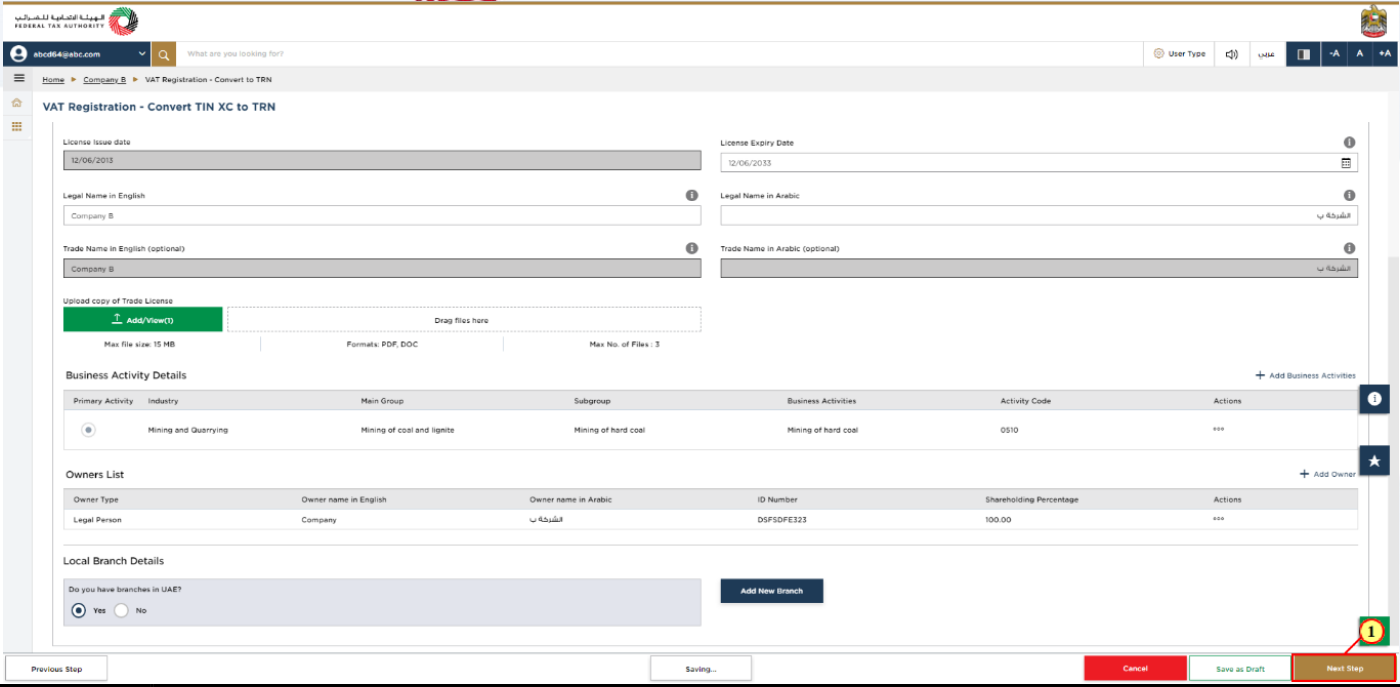Image resolution: width=1400 pixels, height=687 pixels.
Task: Show info for Legal Name in English
Action: [692, 195]
